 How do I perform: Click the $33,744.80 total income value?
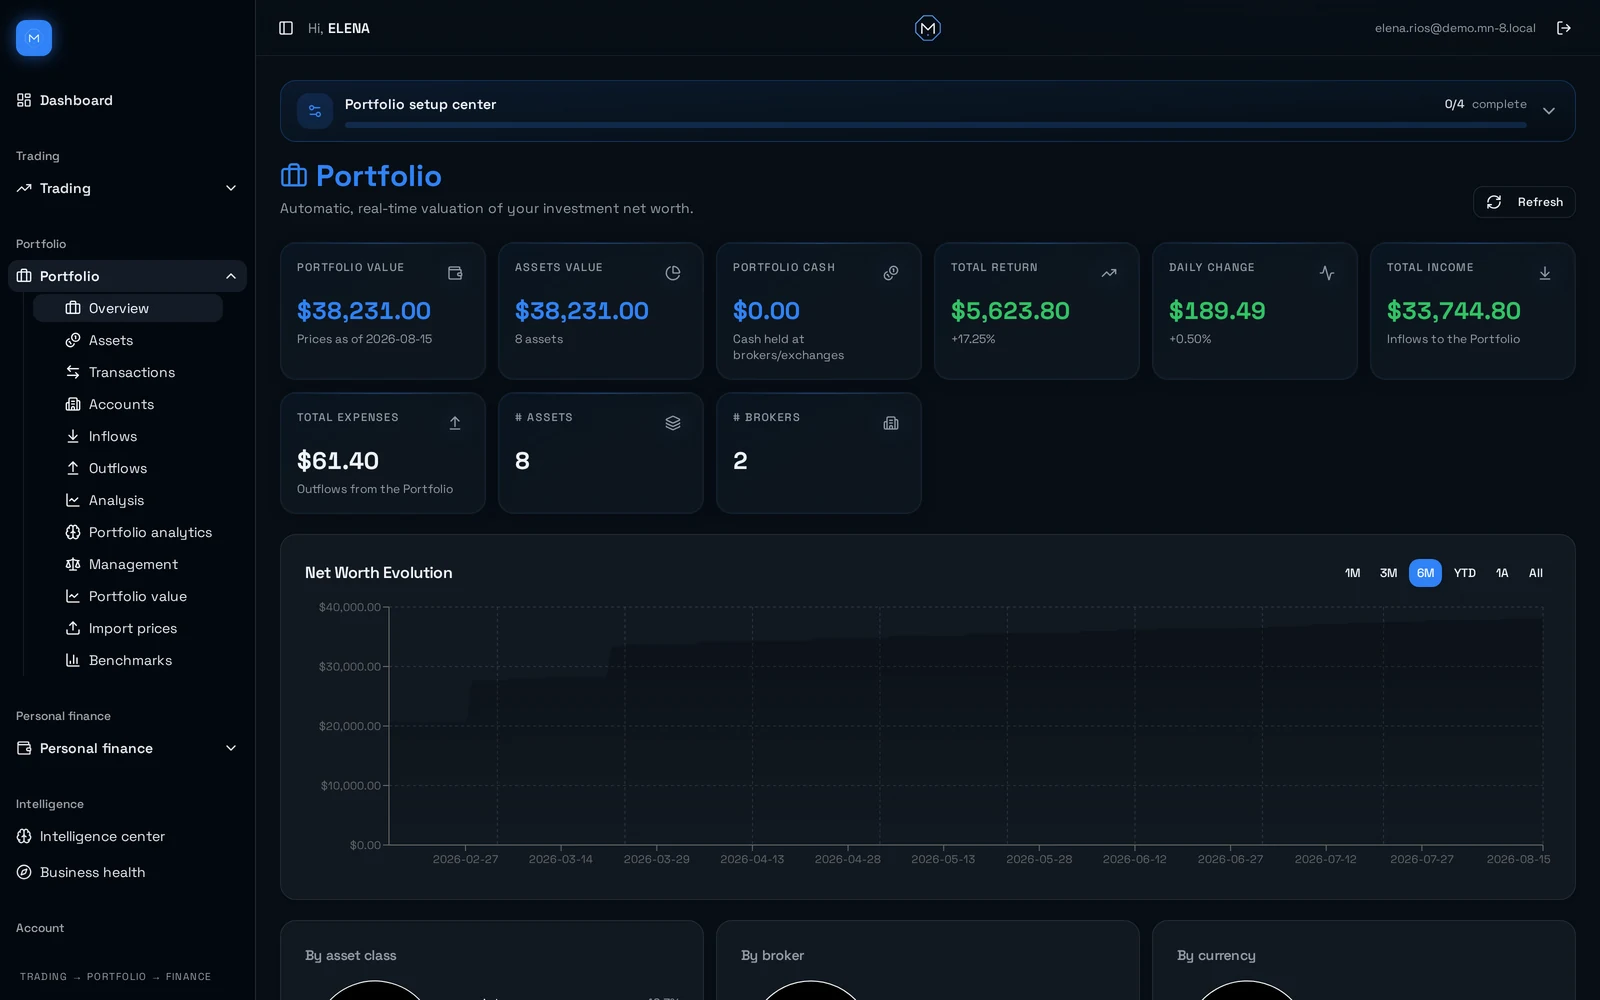tap(1454, 311)
